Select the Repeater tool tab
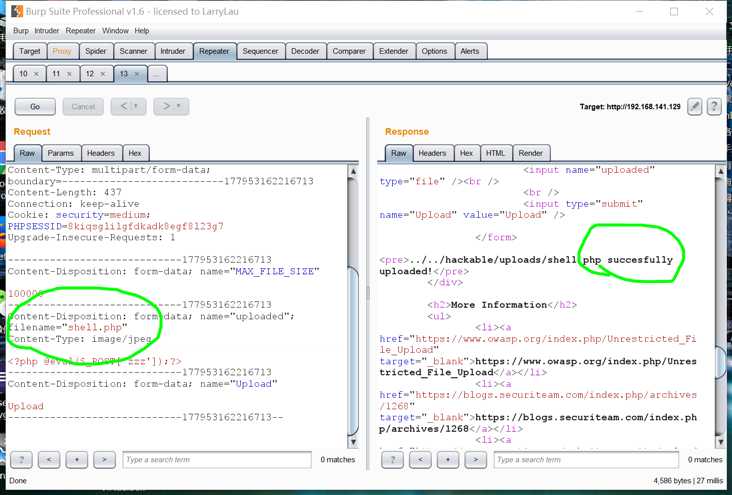The height and width of the screenshot is (495, 732). pos(214,51)
